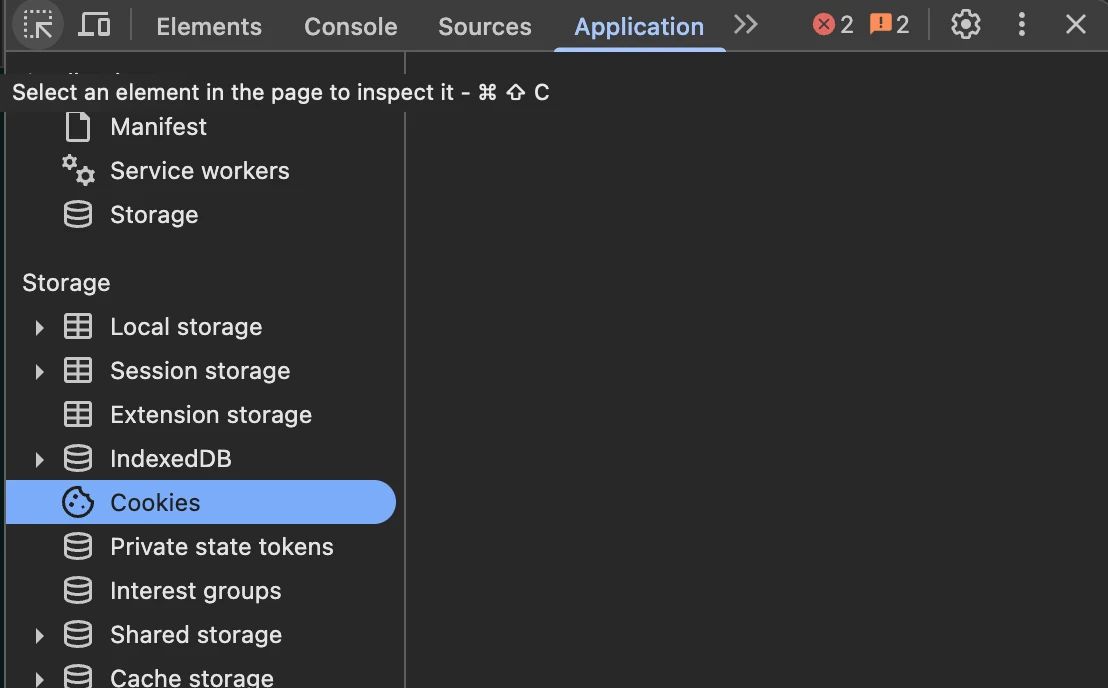Expand the Shared storage node
This screenshot has width=1108, height=688.
(x=40, y=635)
